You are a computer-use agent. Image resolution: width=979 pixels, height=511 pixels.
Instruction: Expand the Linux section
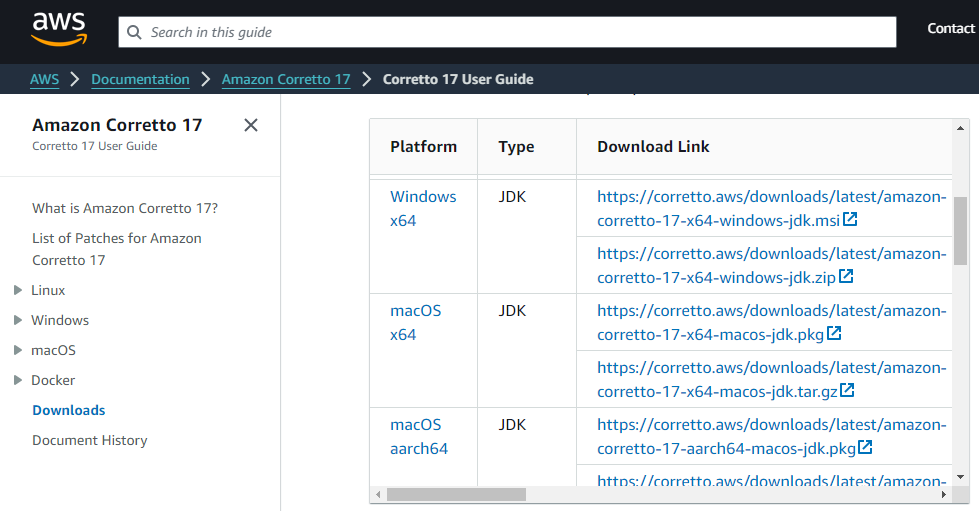[x=18, y=290]
